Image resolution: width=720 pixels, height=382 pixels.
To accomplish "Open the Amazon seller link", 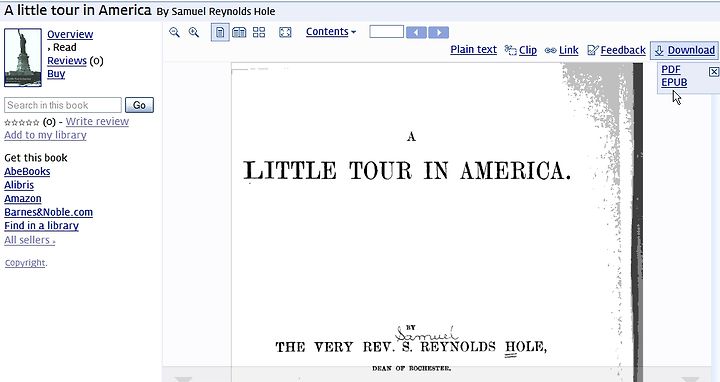I will (22, 198).
